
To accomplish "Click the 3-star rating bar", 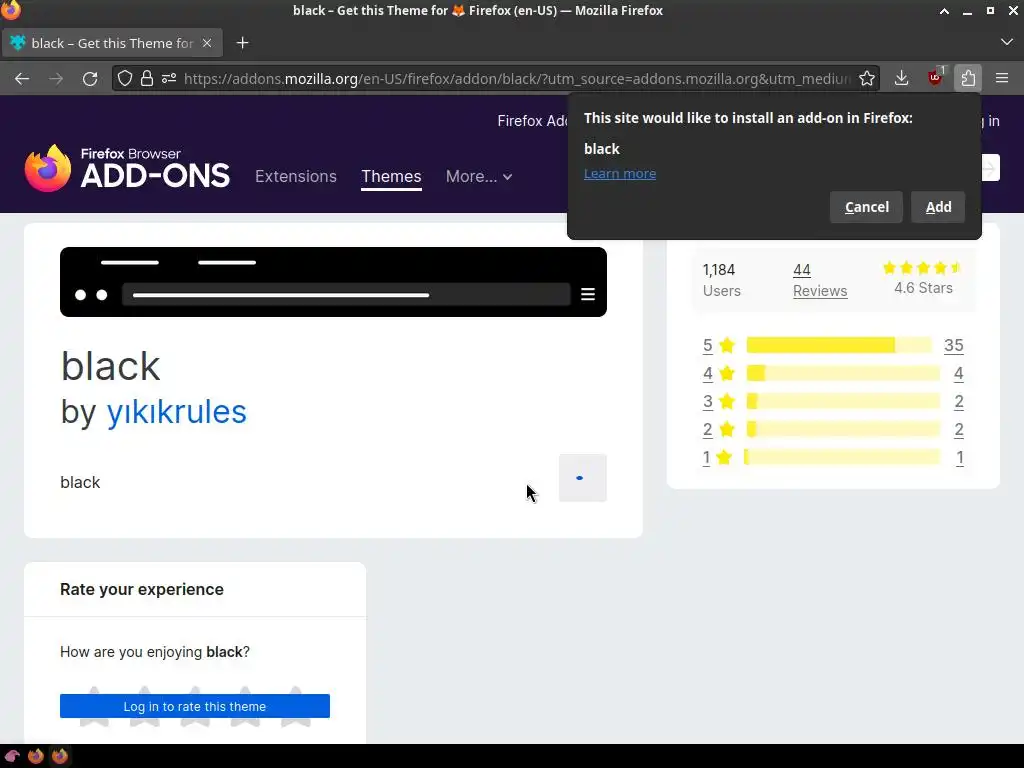I will (842, 401).
